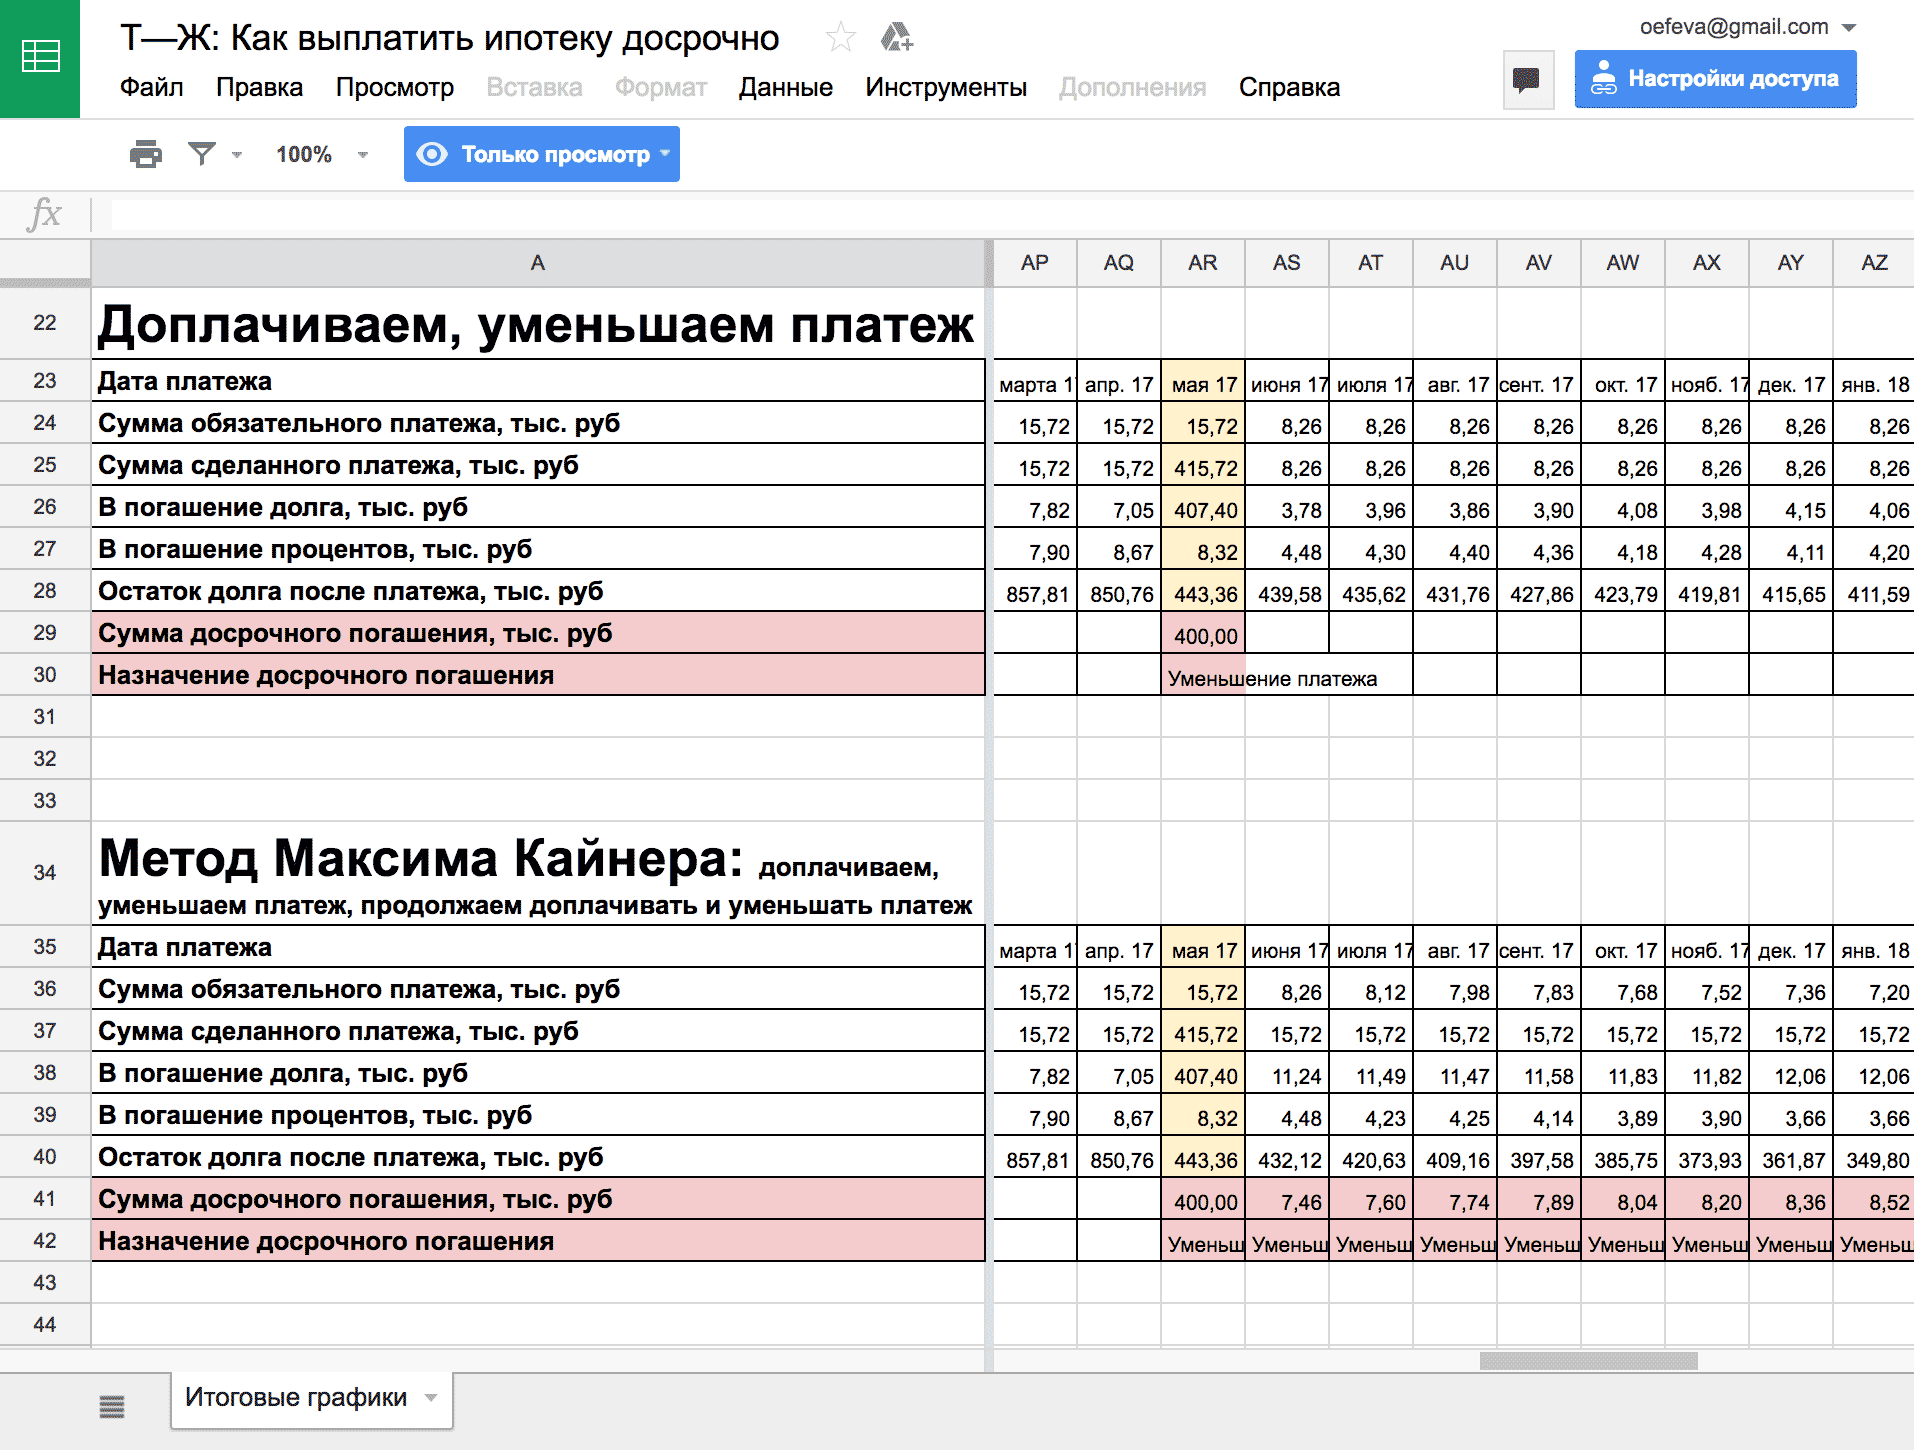Click the add to Drive icon
The height and width of the screenshot is (1450, 1914).
coord(896,38)
